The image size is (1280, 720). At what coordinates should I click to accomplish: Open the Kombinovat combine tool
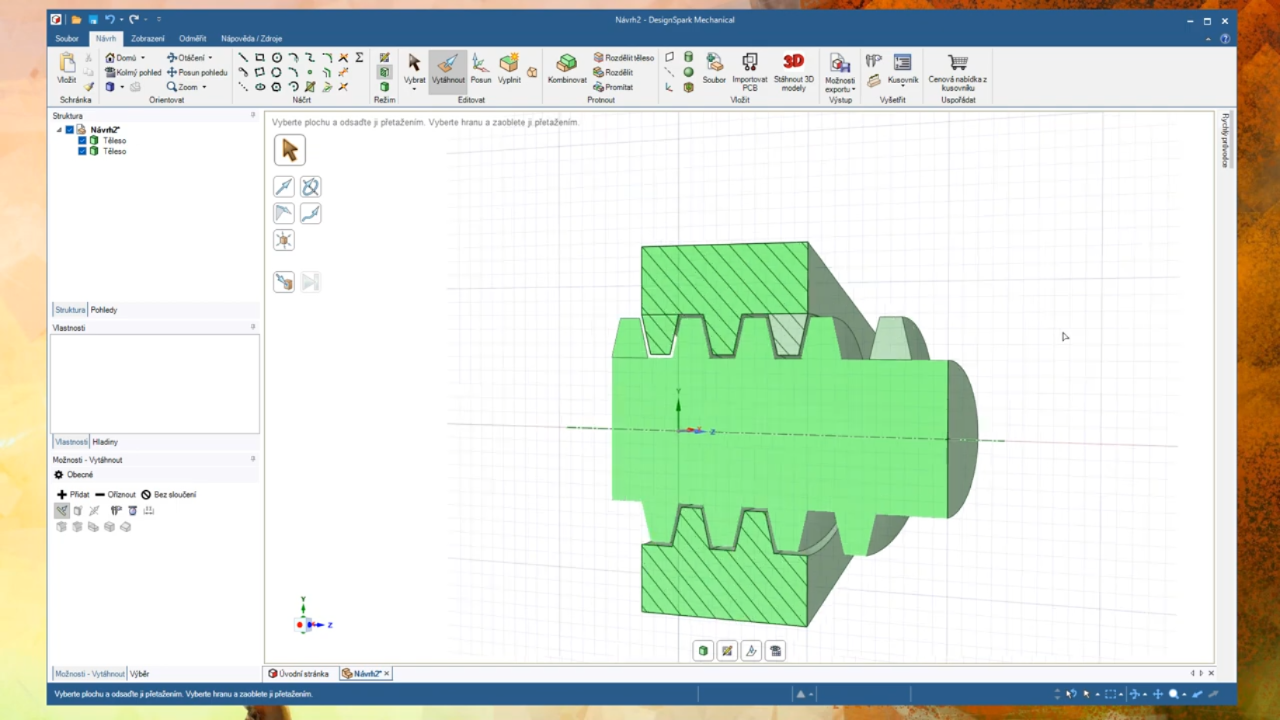click(567, 69)
